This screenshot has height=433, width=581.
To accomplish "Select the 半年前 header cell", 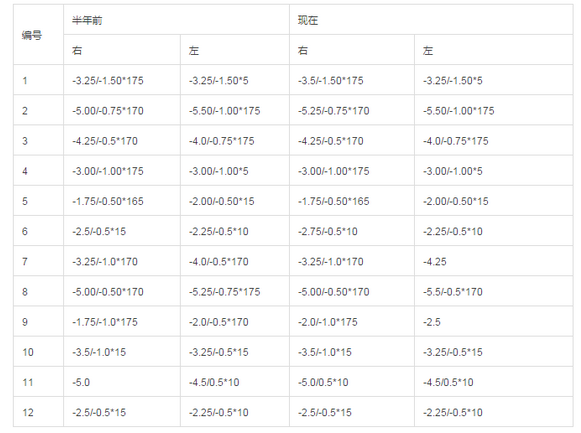I will pos(176,20).
